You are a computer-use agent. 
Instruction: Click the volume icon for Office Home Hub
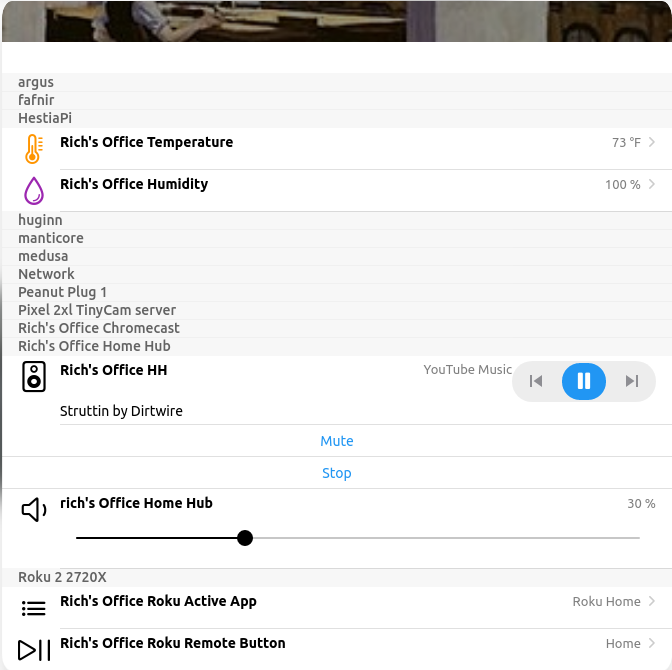point(34,510)
